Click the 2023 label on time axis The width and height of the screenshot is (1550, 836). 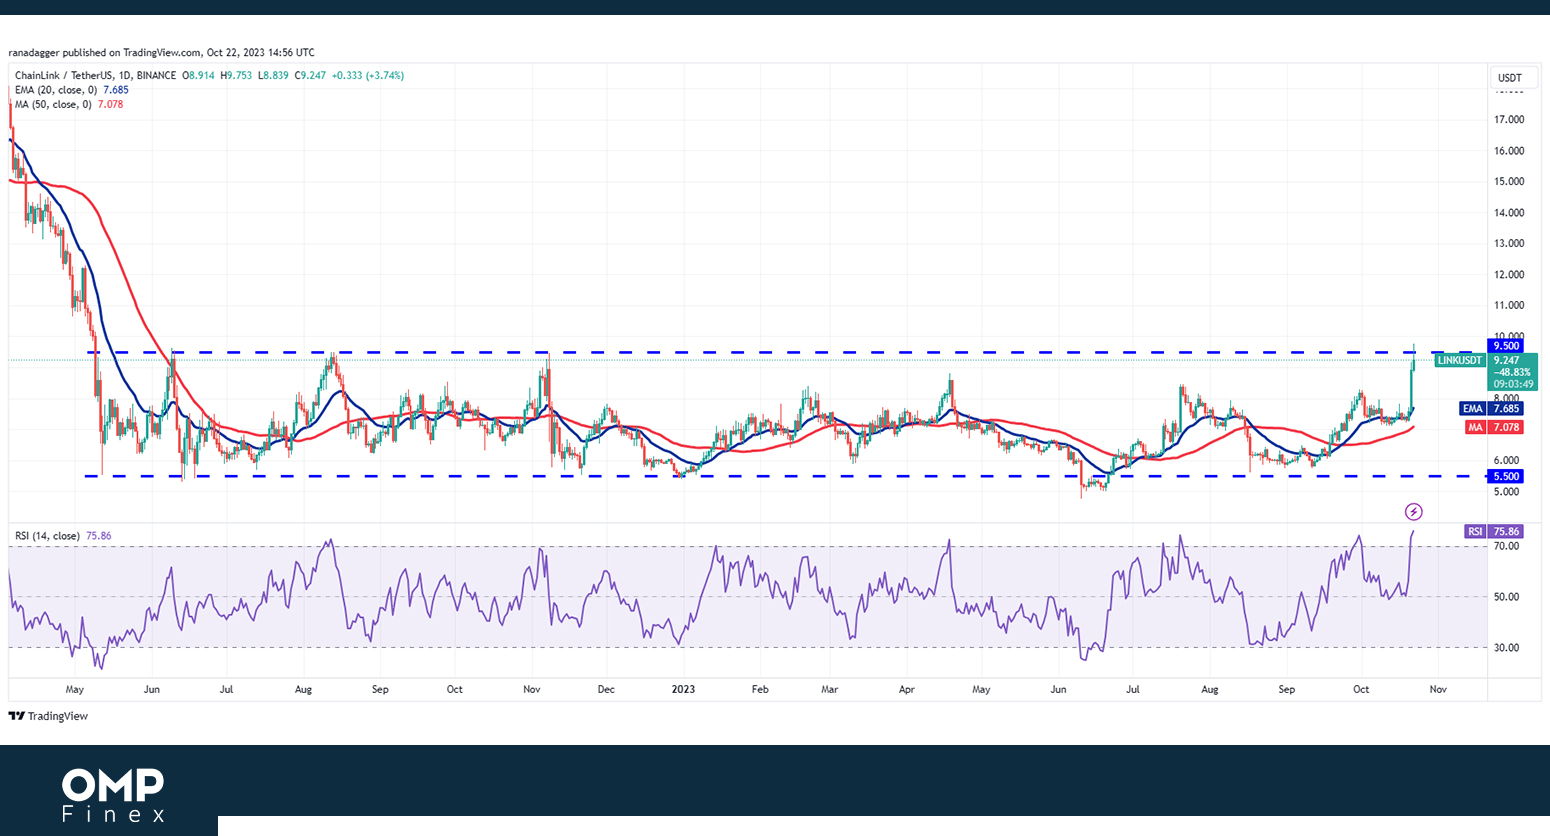pyautogui.click(x=683, y=690)
